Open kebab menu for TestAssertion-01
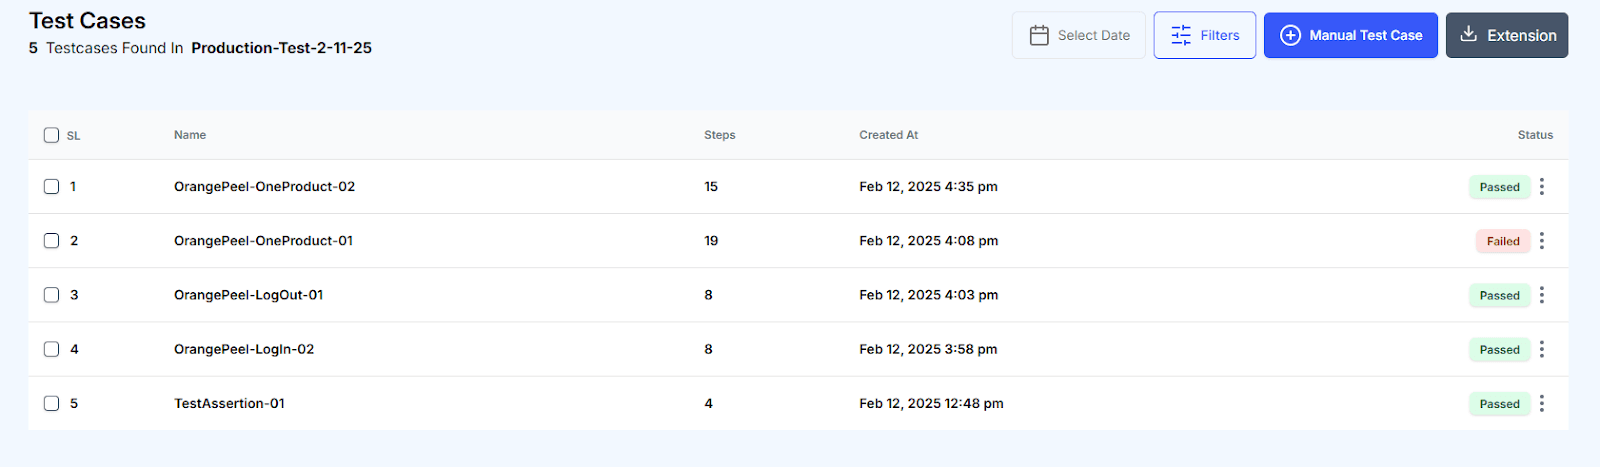 1542,403
